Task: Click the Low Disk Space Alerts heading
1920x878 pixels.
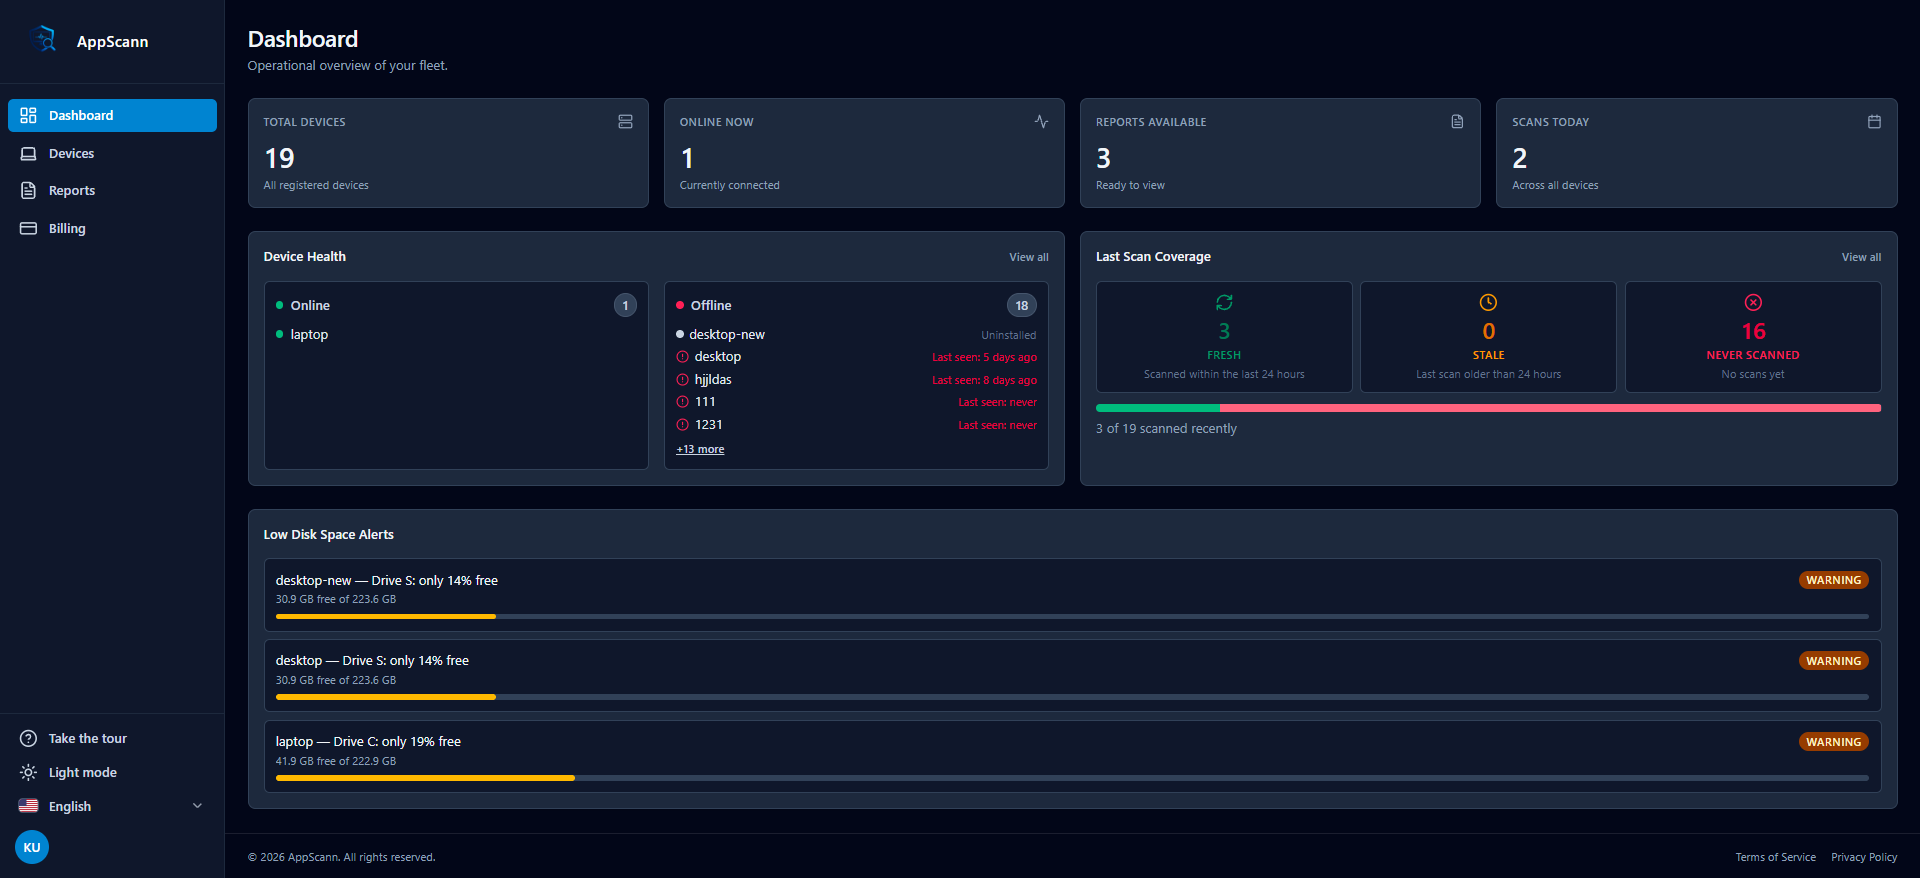Action: (x=328, y=535)
